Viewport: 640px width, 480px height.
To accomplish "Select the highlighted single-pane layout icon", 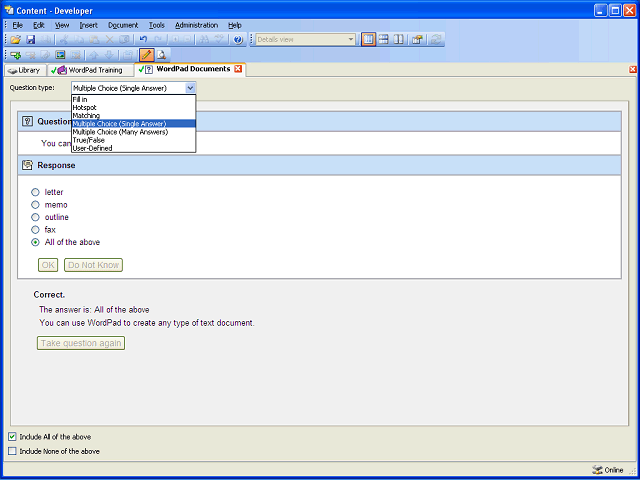I will [368, 40].
